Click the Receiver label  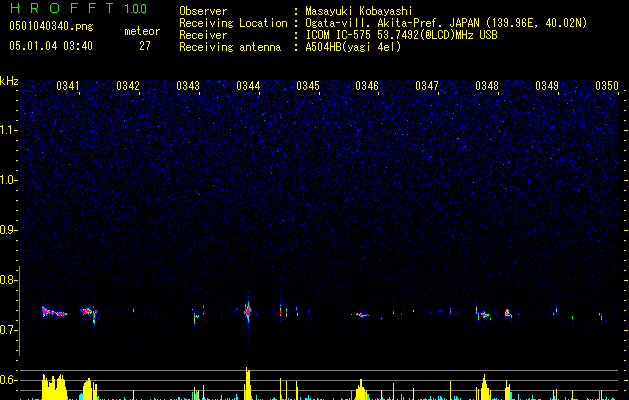pos(203,35)
